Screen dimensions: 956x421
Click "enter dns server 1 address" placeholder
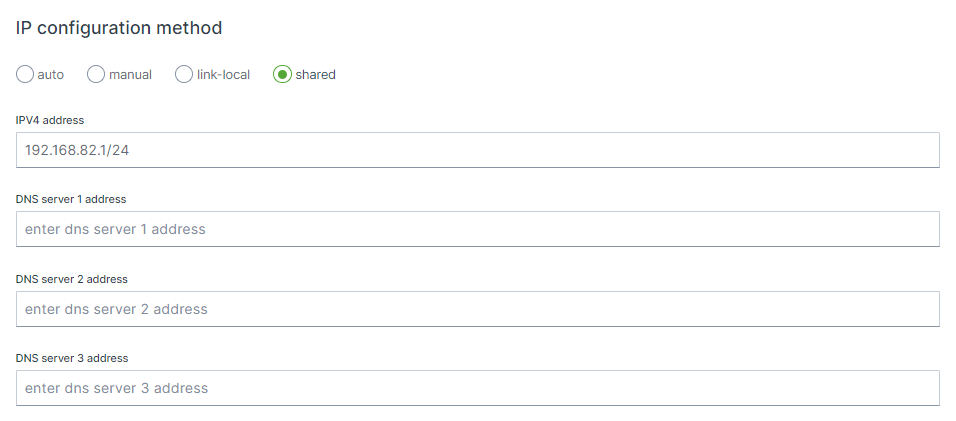pyautogui.click(x=115, y=229)
